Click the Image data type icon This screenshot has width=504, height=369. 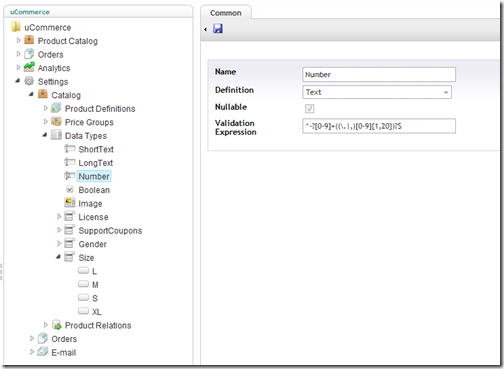[70, 203]
